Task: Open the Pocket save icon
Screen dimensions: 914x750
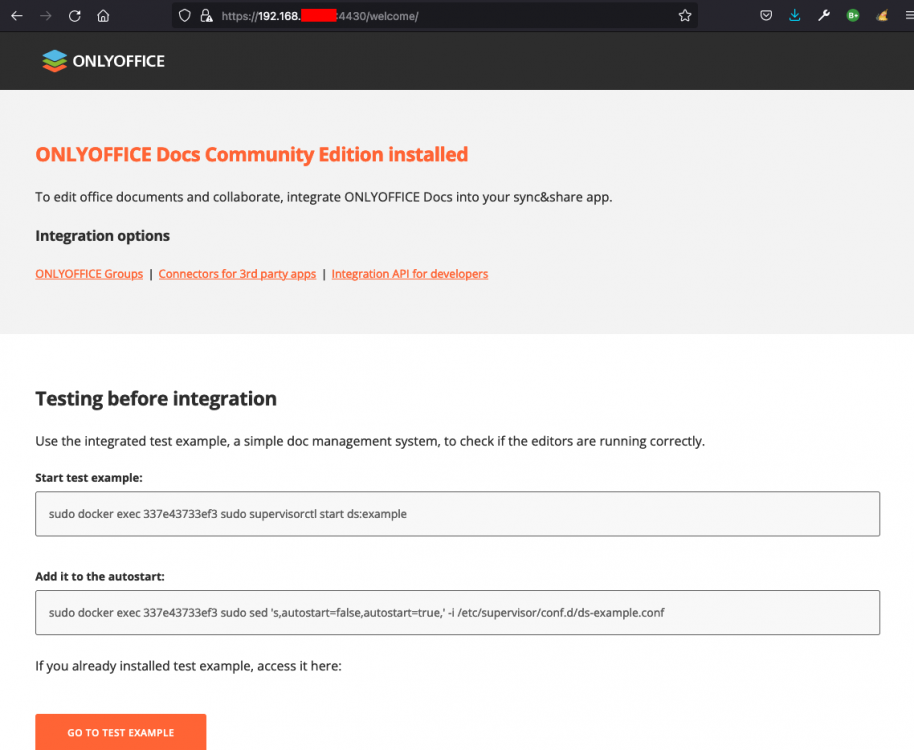Action: [766, 16]
